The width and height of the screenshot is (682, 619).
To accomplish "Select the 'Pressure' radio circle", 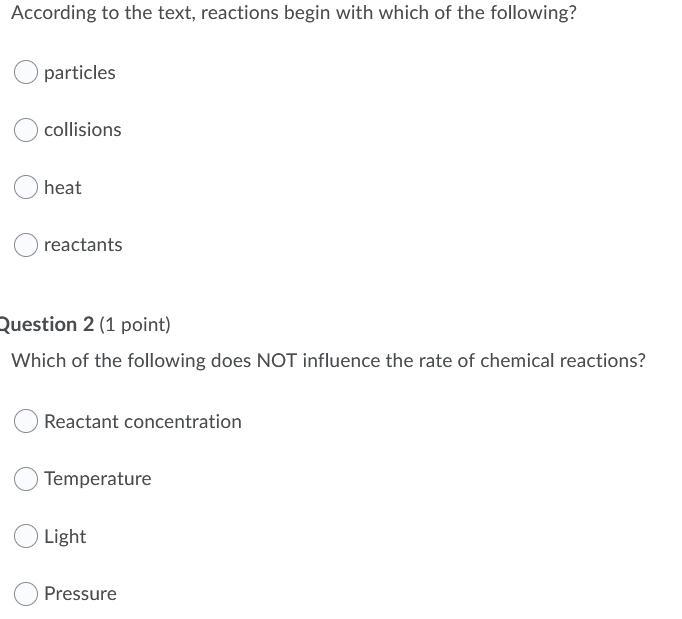I will tap(26, 594).
